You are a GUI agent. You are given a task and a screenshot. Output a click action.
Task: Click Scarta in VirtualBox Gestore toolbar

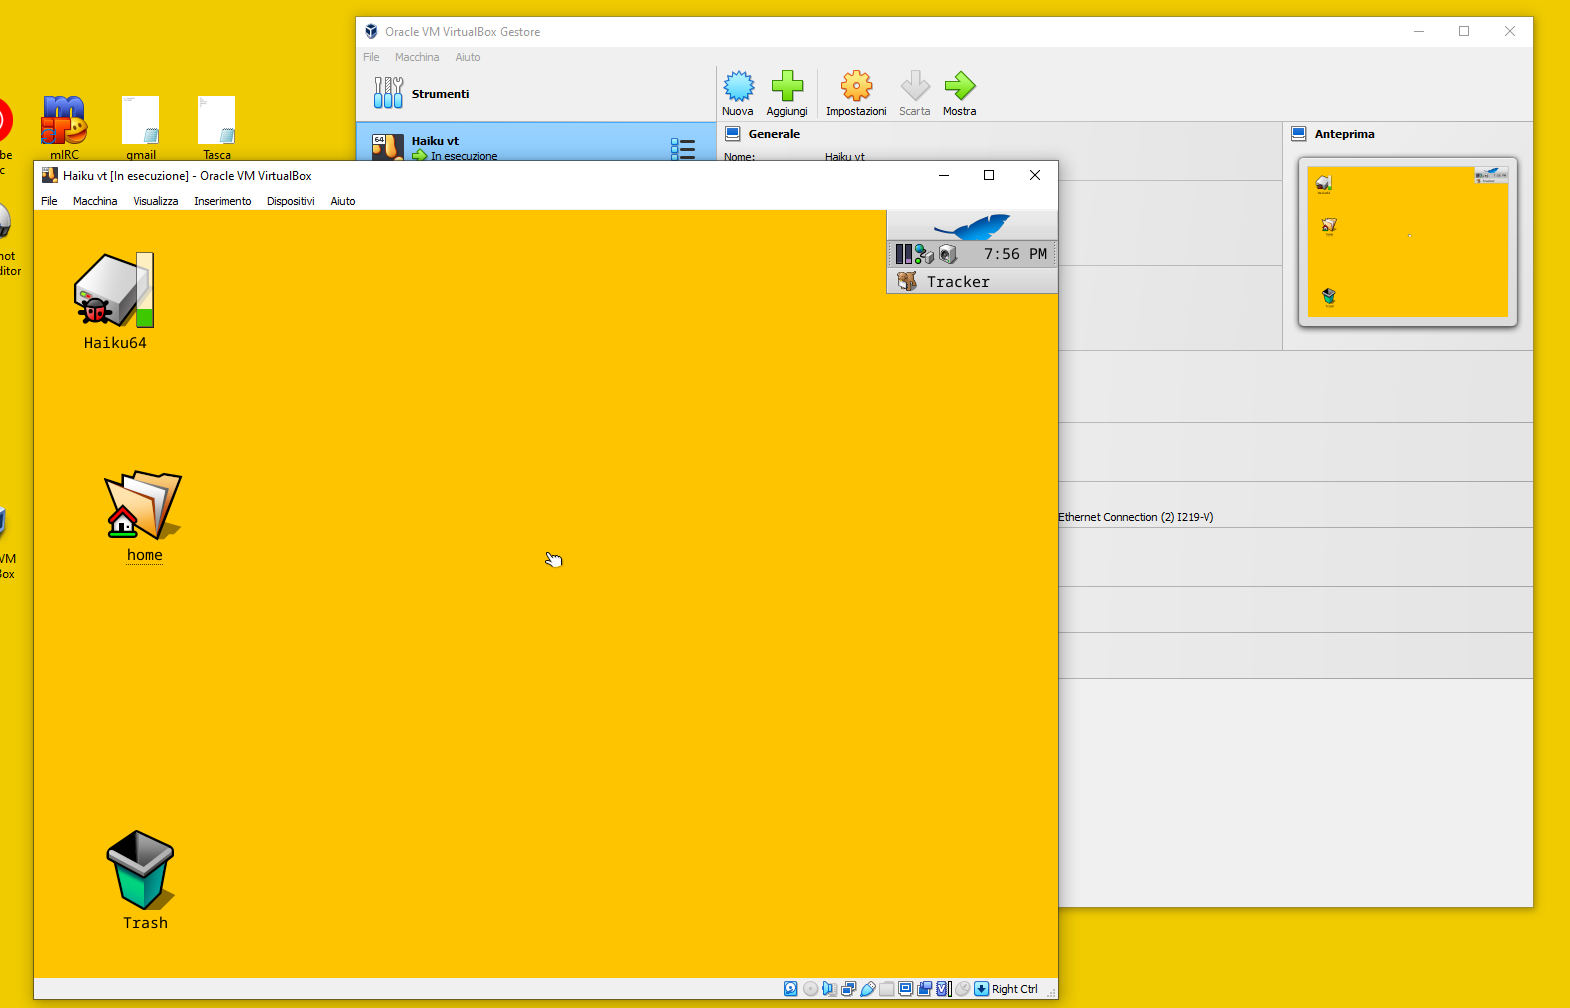tap(914, 94)
